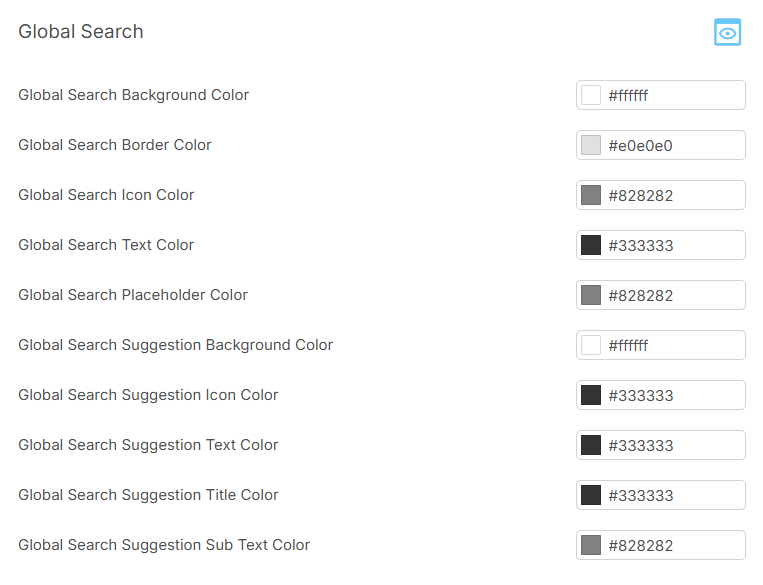Screen dimensions: 763x585
Task: Edit the Background Color hex value field
Action: [x=672, y=95]
